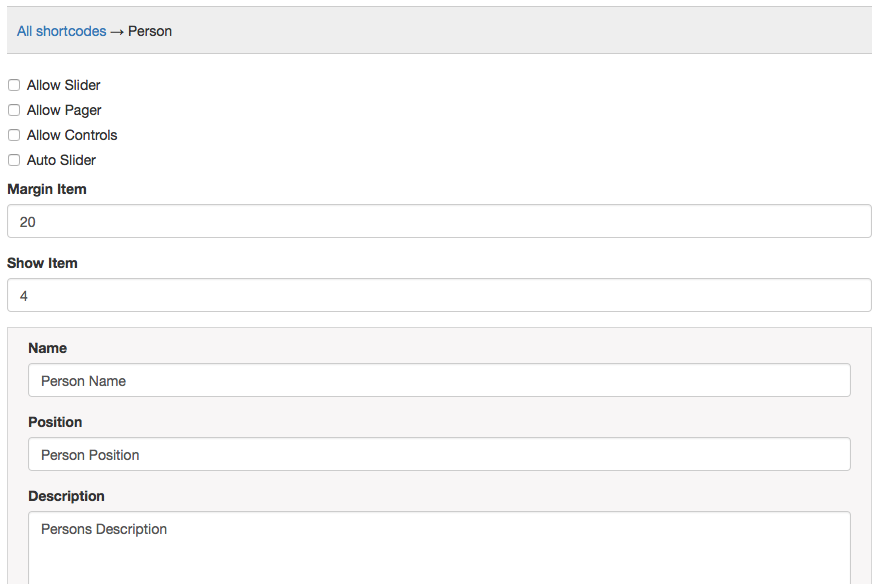The width and height of the screenshot is (880, 584).
Task: Toggle the Allow Controls checkbox
Action: (x=14, y=135)
